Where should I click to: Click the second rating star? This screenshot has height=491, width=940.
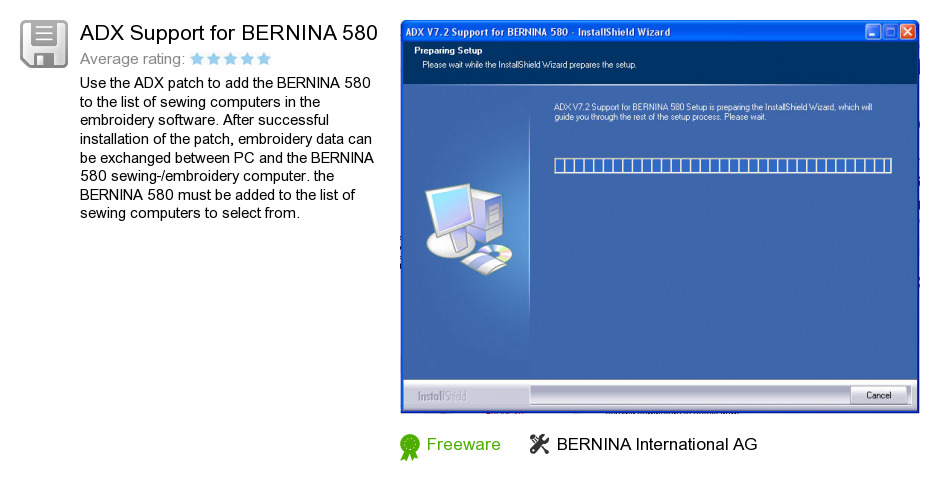tap(214, 59)
